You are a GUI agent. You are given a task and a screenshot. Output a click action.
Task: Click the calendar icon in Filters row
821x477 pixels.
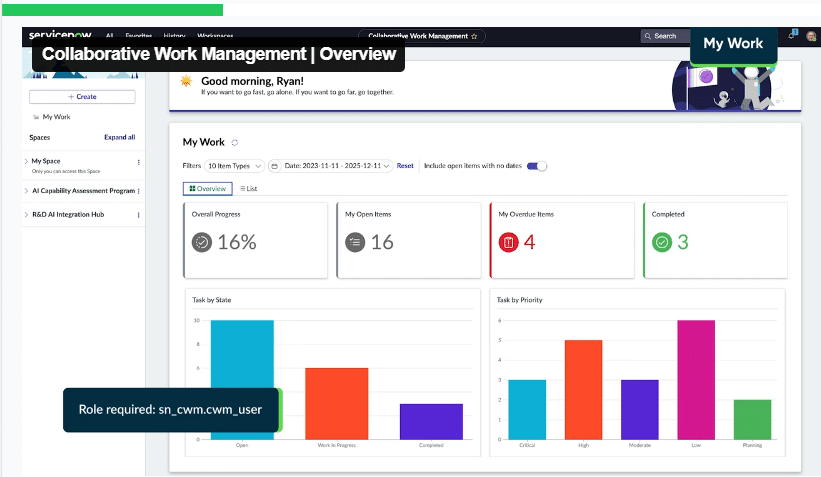pyautogui.click(x=274, y=166)
